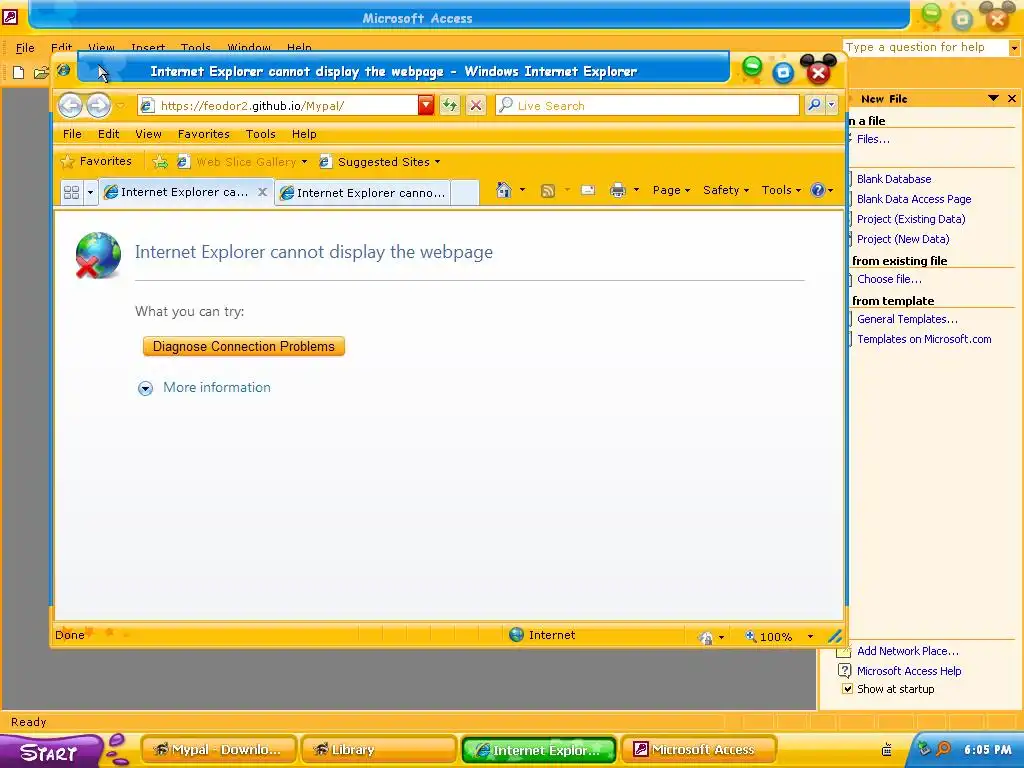Run Live Search with the magnifier button
This screenshot has height=768, width=1024.
tap(814, 104)
